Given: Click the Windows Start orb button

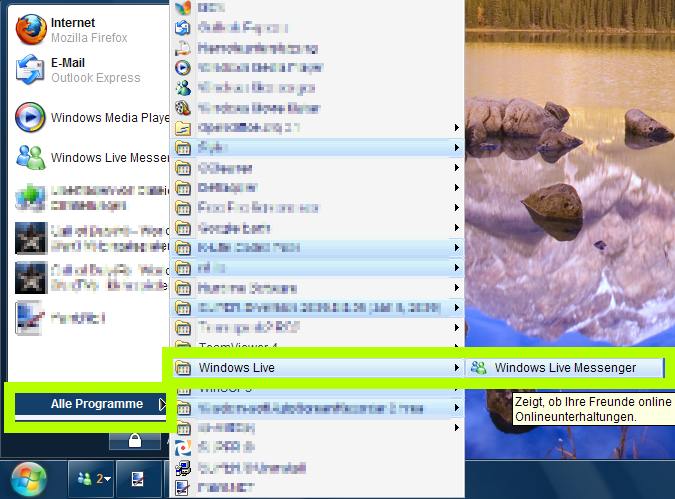Looking at the screenshot, I should pos(30,477).
